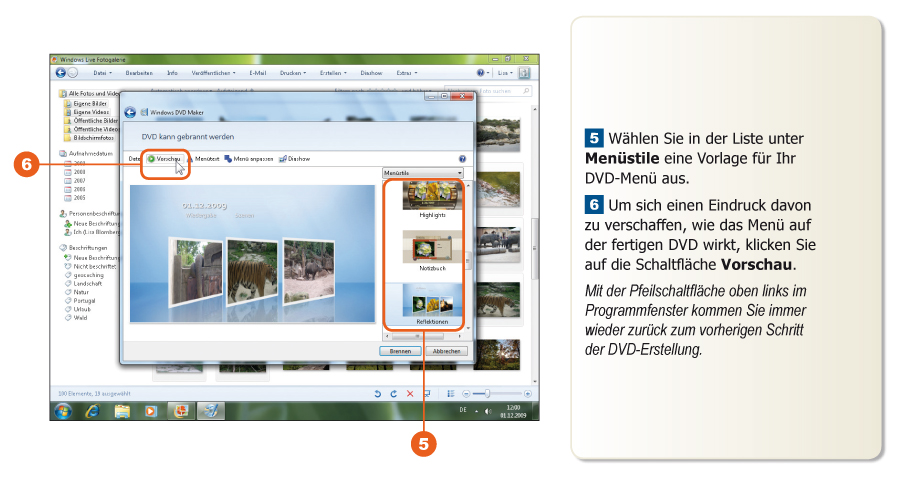Open the Datei menu in Fotogalerie
Screen dimensions: 900x480
coord(101,73)
